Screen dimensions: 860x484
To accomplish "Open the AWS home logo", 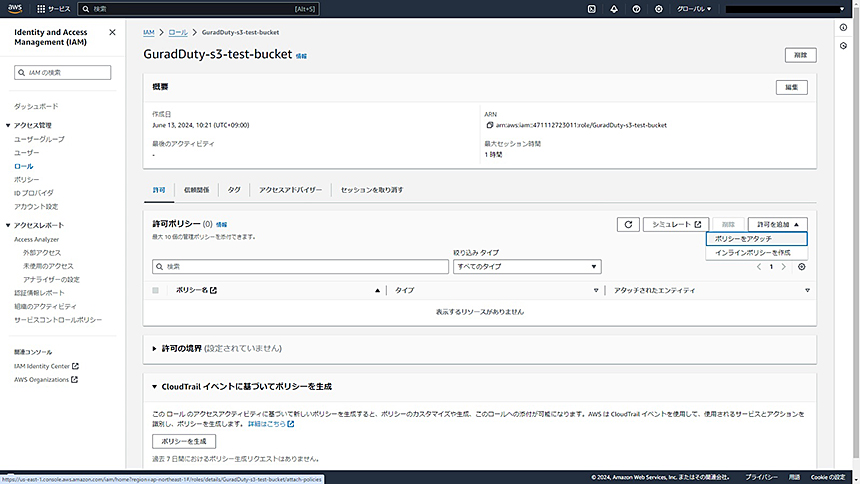I will click(x=15, y=9).
